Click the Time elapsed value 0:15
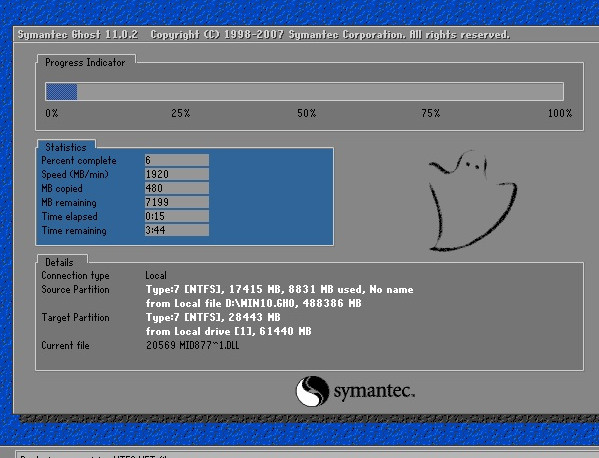This screenshot has height=458, width=599. (176, 216)
